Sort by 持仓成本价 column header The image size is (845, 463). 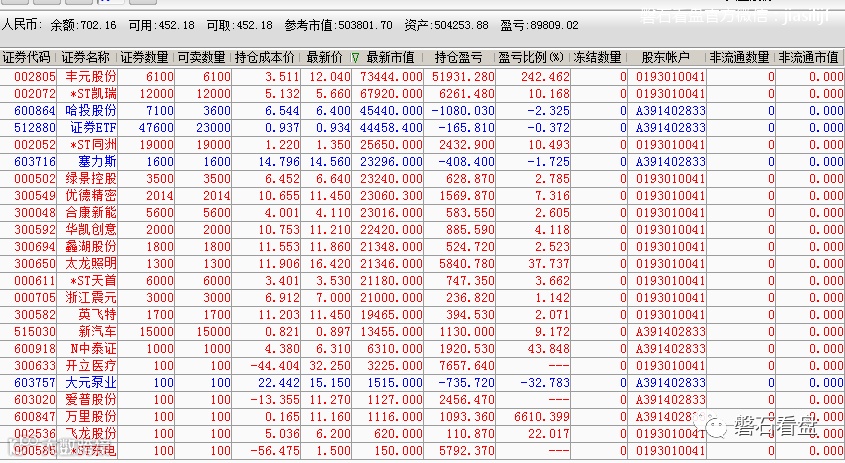tap(265, 57)
